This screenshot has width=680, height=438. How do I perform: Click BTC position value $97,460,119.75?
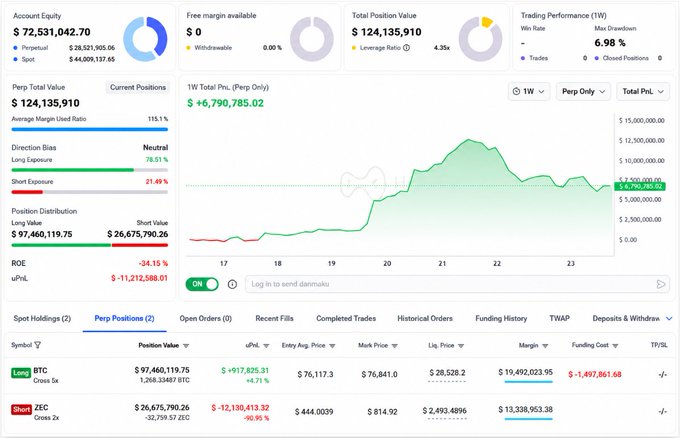[x=162, y=370]
